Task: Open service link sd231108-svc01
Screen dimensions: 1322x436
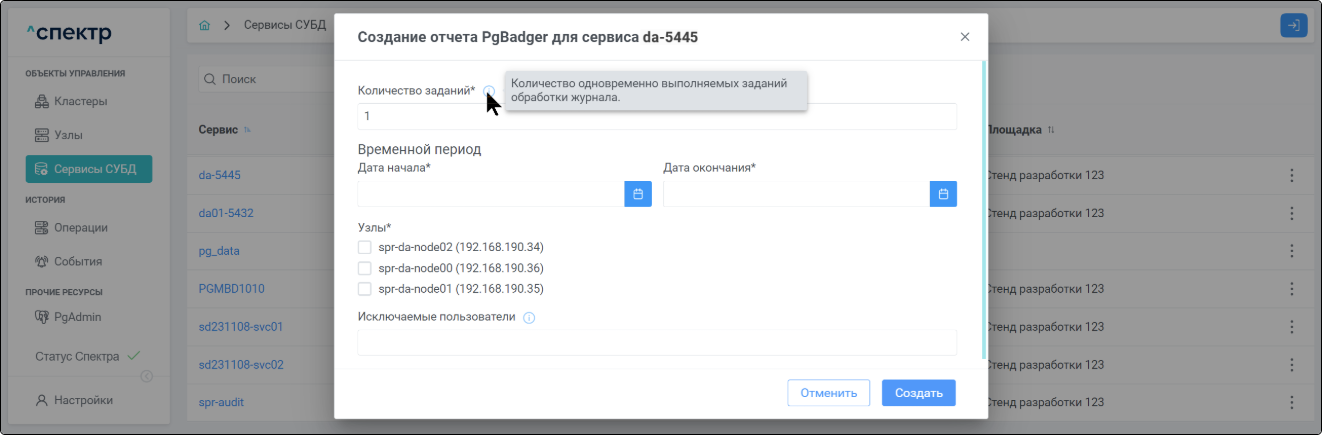Action: point(241,326)
